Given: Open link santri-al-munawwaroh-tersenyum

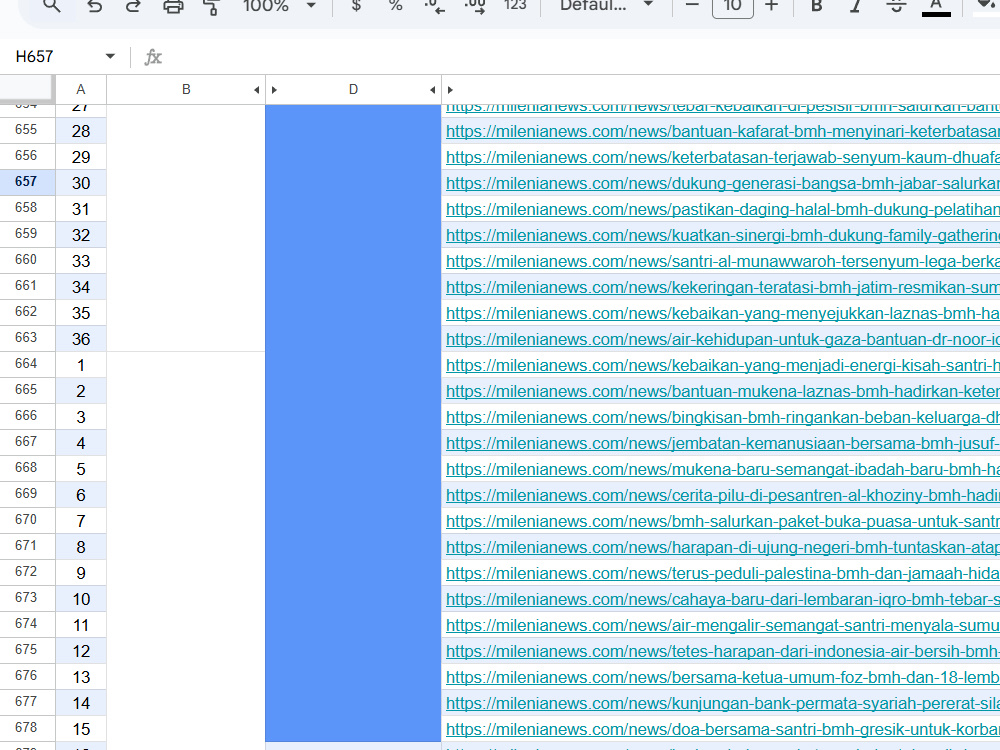Looking at the screenshot, I should click(723, 261).
